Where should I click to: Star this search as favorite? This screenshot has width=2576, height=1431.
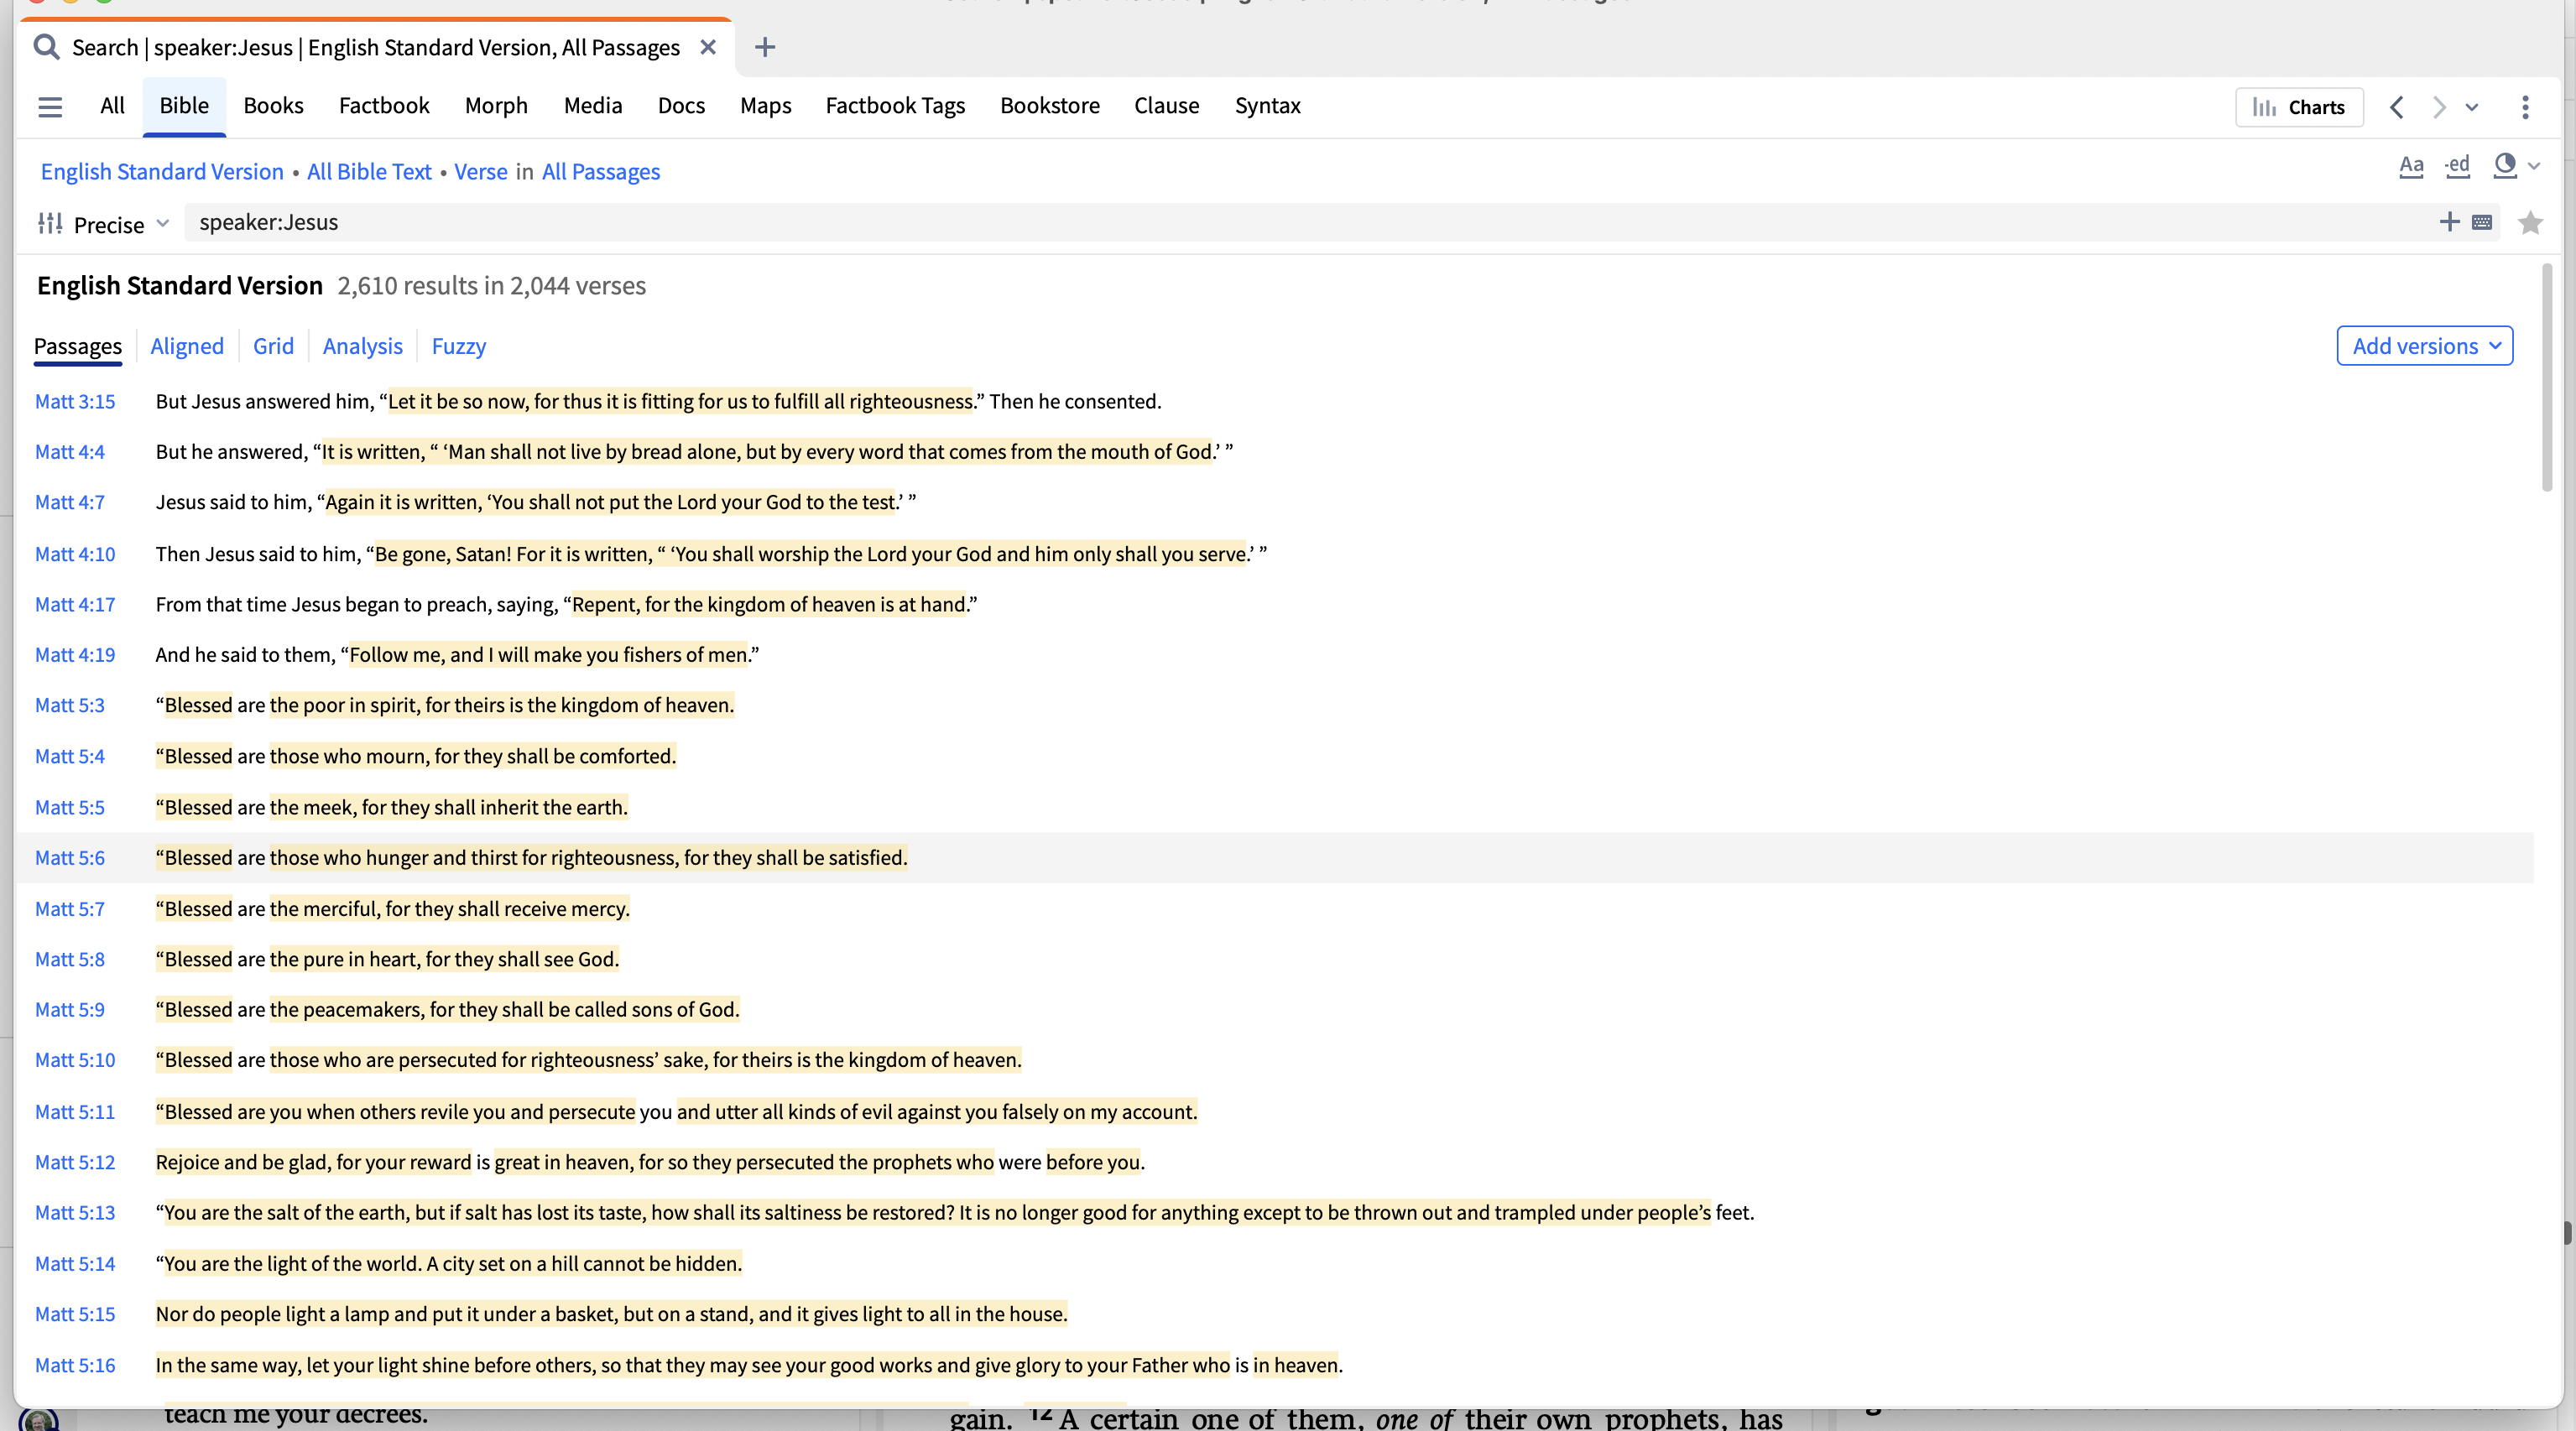[x=2530, y=223]
